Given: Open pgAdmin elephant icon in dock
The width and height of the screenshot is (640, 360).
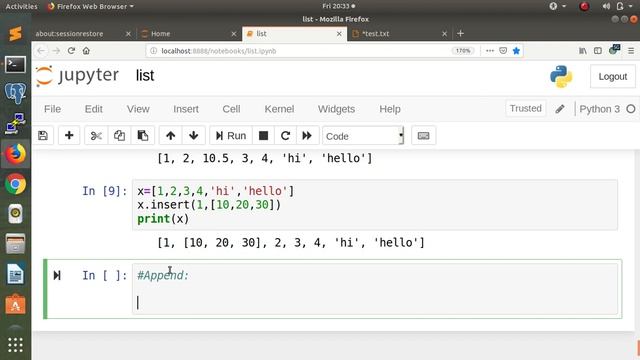Looking at the screenshot, I should 16,93.
